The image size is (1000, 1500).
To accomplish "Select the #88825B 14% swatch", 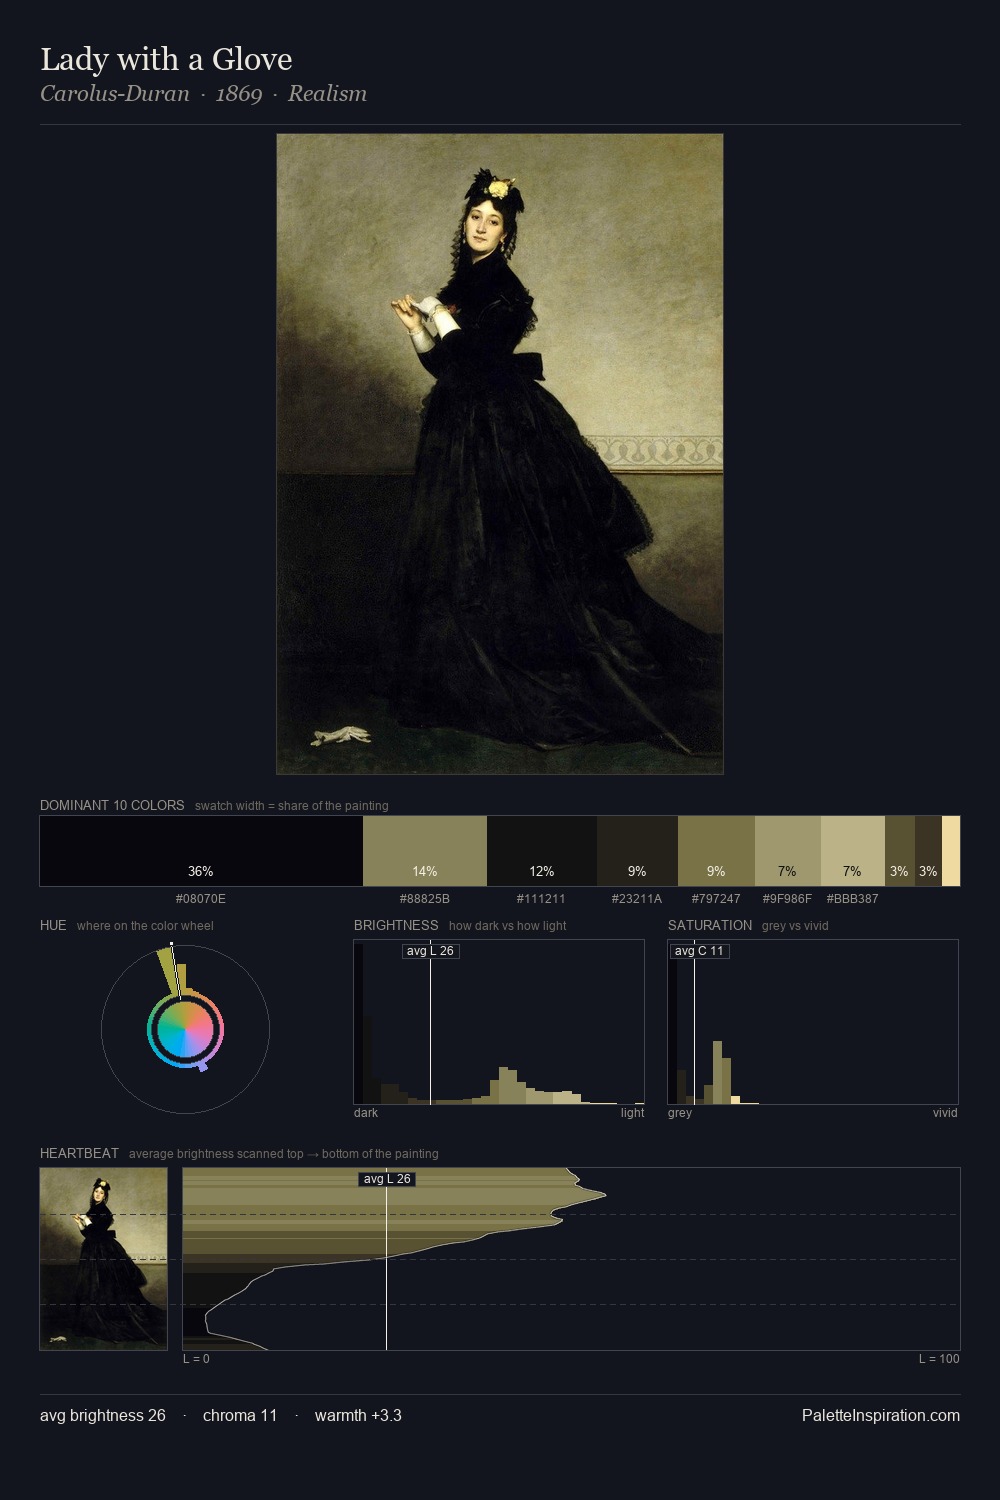I will coord(425,851).
